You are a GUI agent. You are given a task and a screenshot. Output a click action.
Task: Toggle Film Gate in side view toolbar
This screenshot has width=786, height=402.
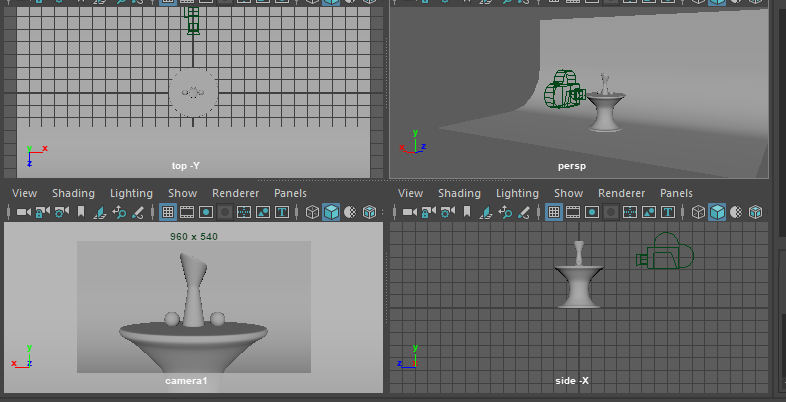[x=573, y=212]
